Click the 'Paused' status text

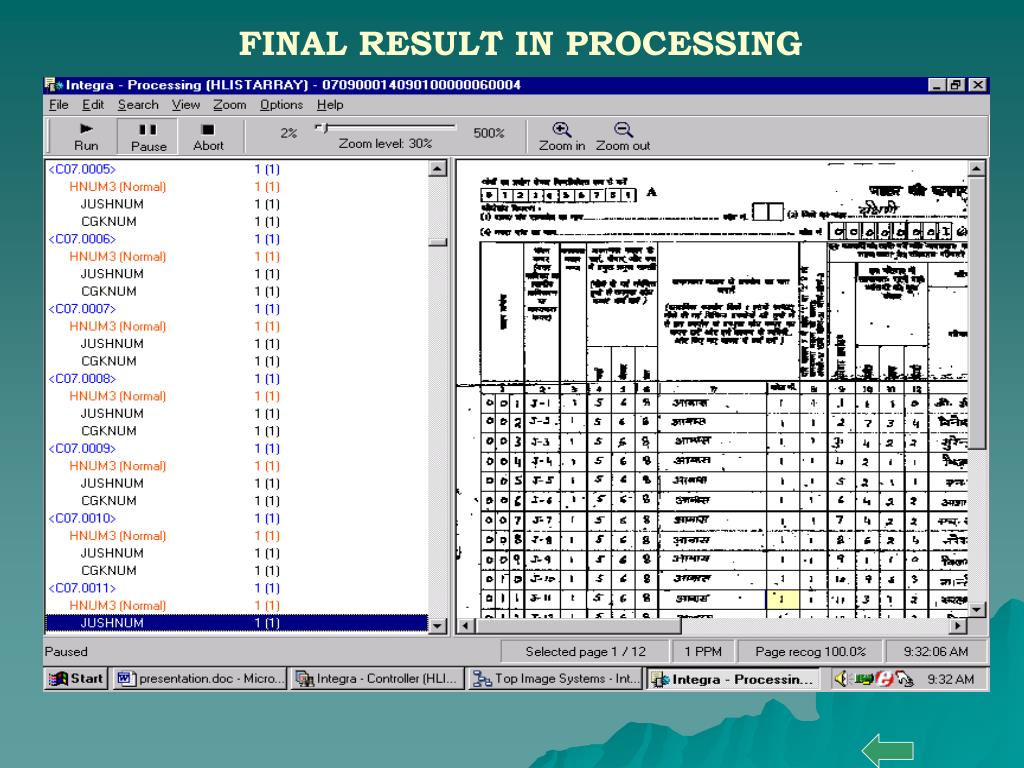click(x=66, y=652)
